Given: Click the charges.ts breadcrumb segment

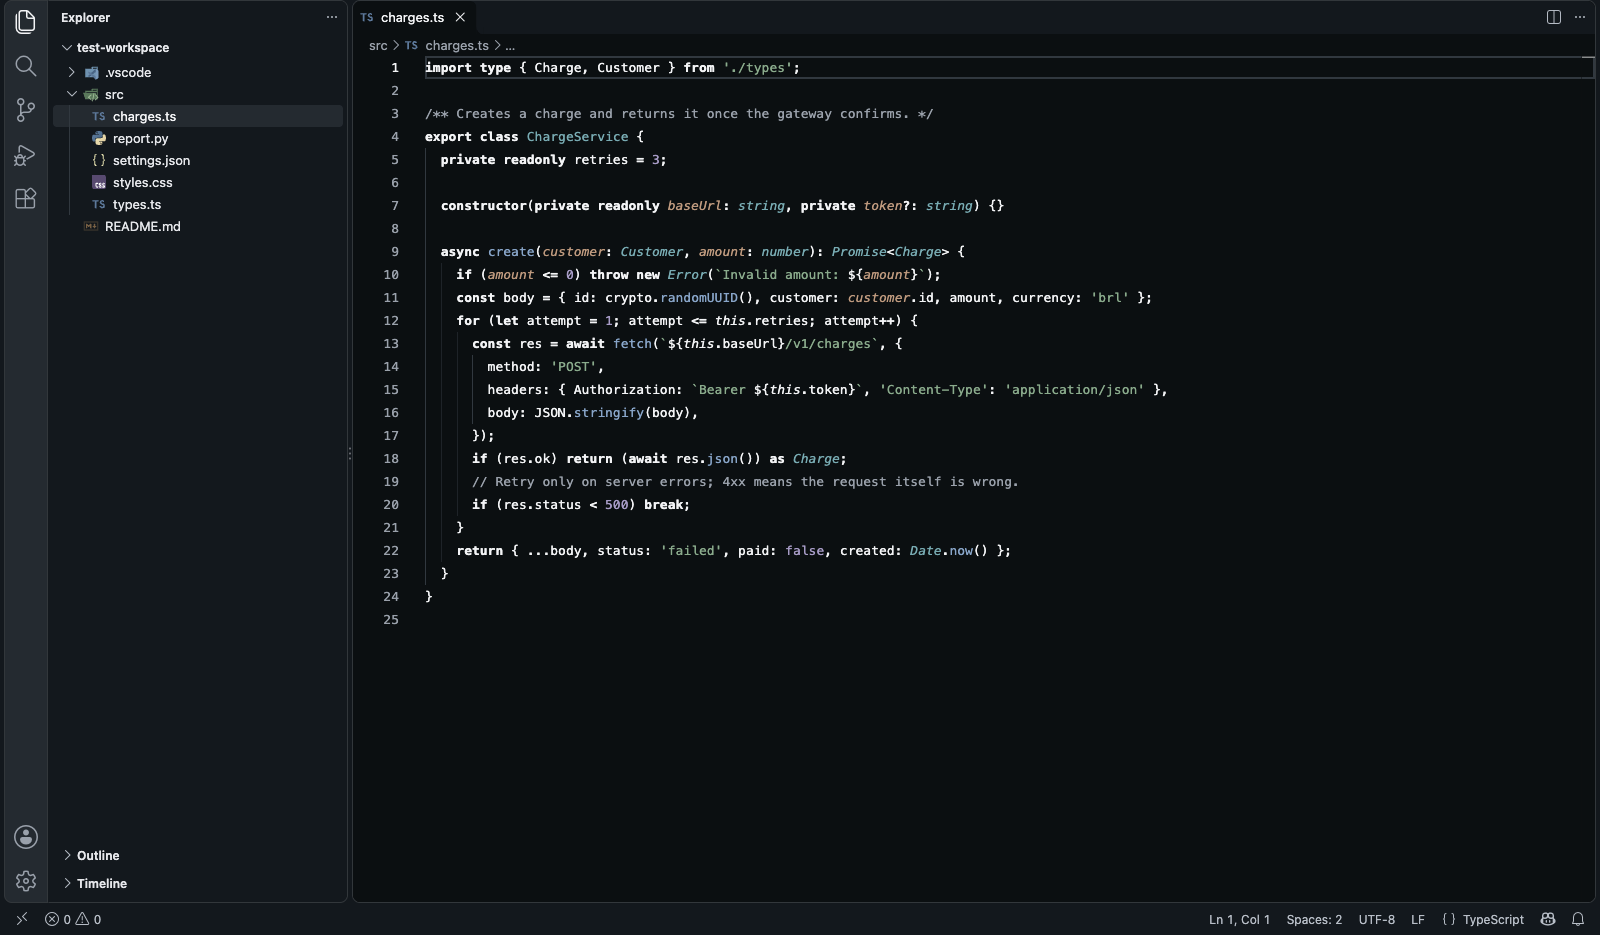Looking at the screenshot, I should [x=447, y=45].
